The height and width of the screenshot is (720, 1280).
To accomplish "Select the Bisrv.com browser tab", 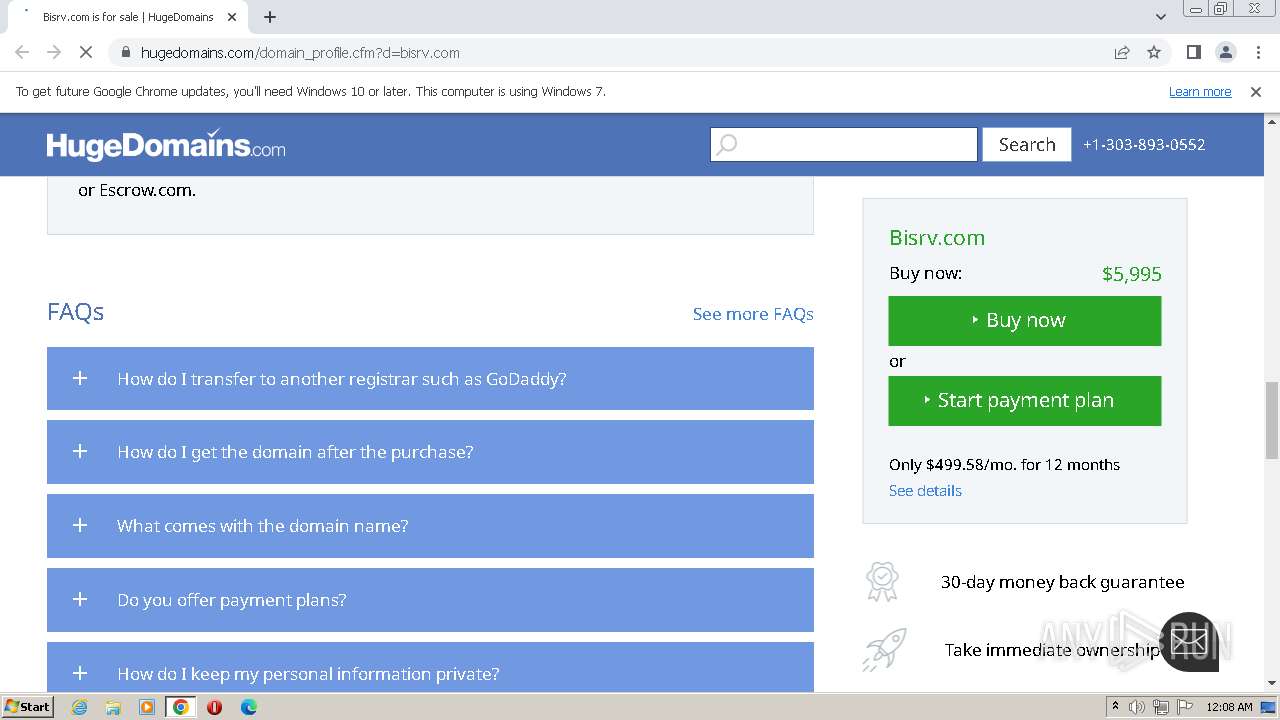I will click(127, 17).
